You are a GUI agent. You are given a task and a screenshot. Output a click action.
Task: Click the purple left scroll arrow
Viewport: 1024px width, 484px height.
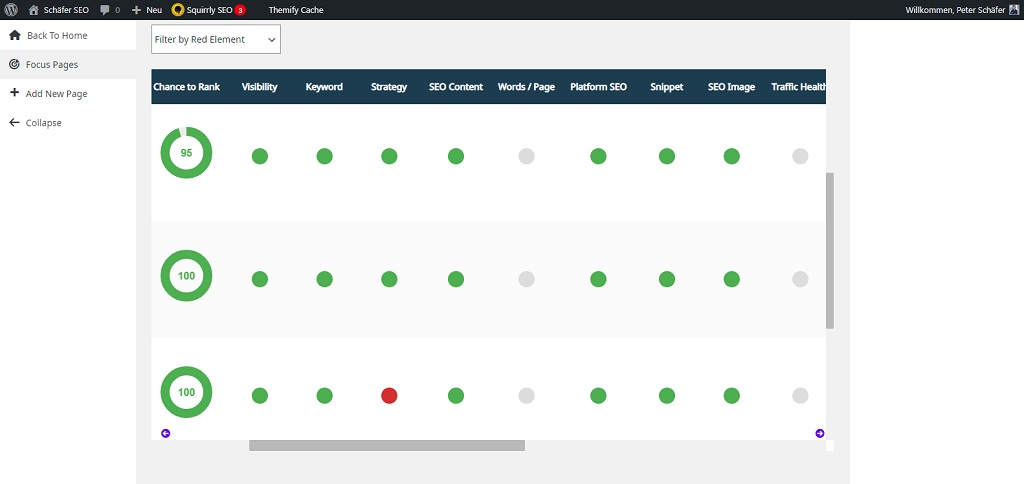tap(166, 433)
